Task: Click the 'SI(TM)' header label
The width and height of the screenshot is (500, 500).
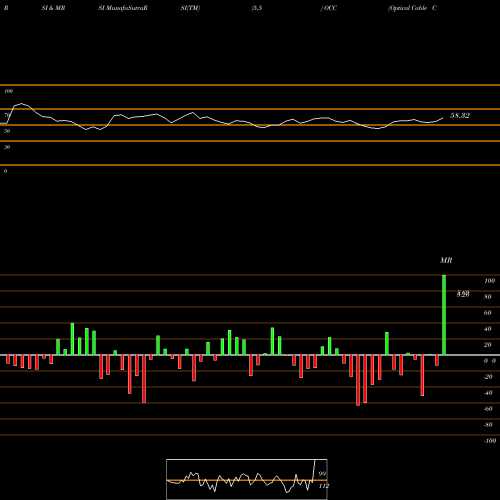Action: coord(190,8)
